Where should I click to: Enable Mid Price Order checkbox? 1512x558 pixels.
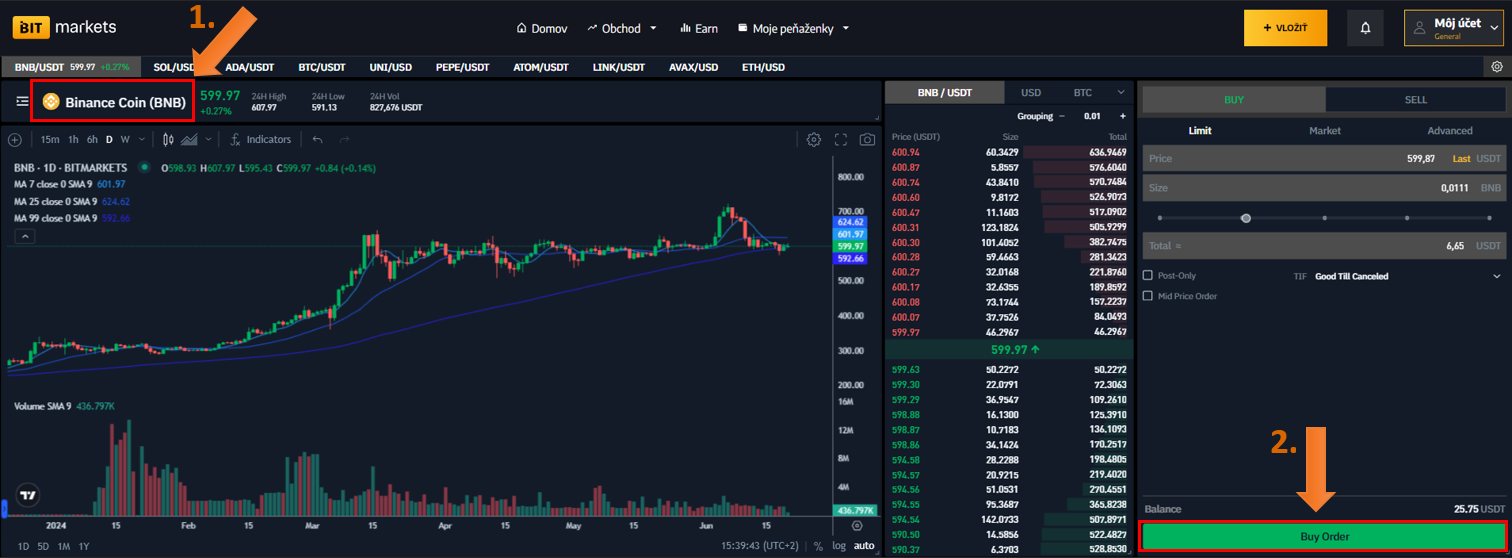tap(1148, 296)
